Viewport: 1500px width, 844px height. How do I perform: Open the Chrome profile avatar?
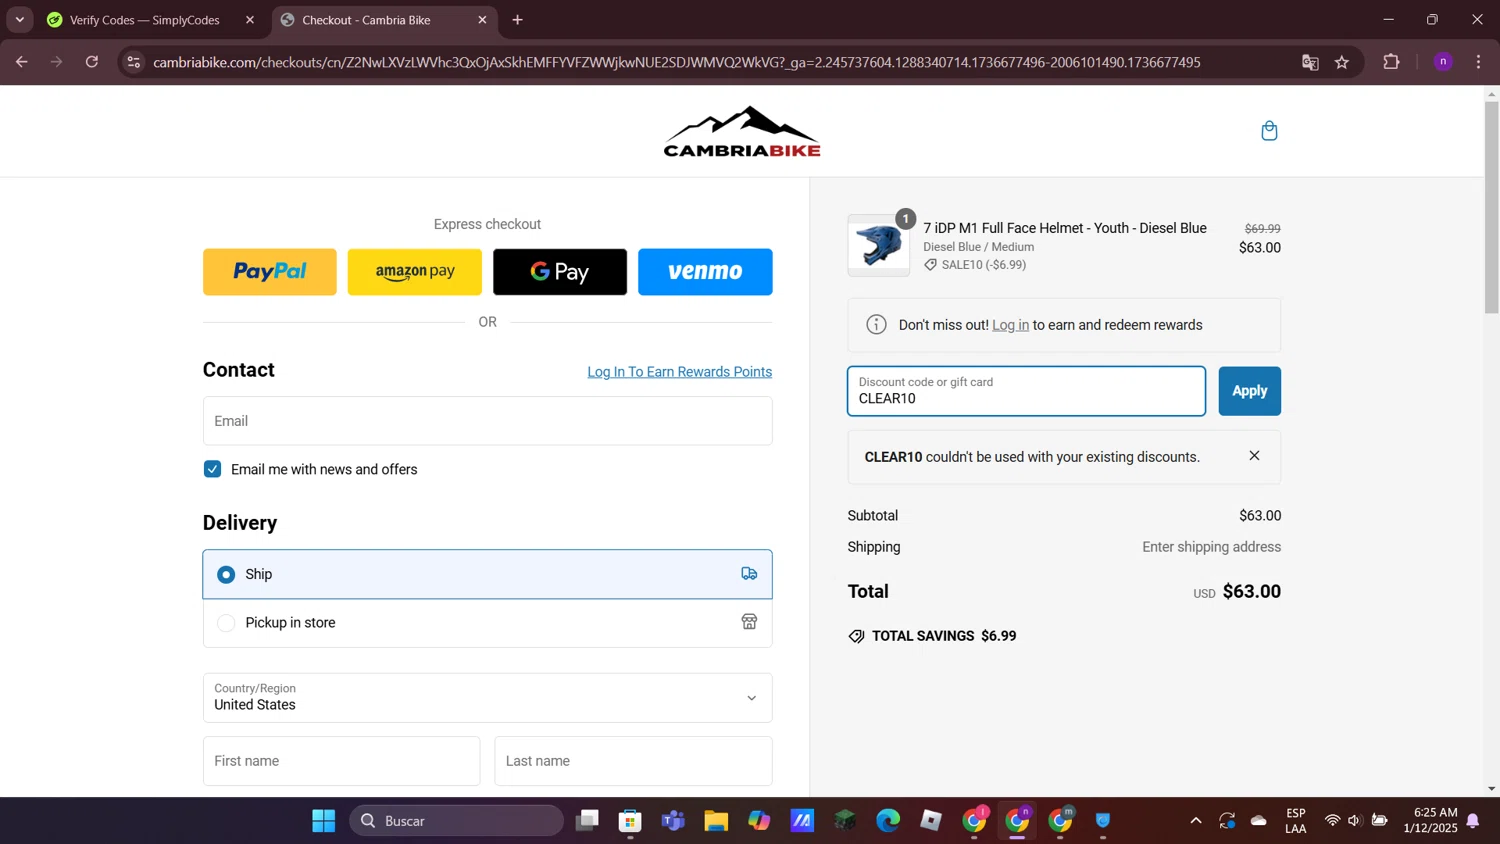pos(1443,62)
